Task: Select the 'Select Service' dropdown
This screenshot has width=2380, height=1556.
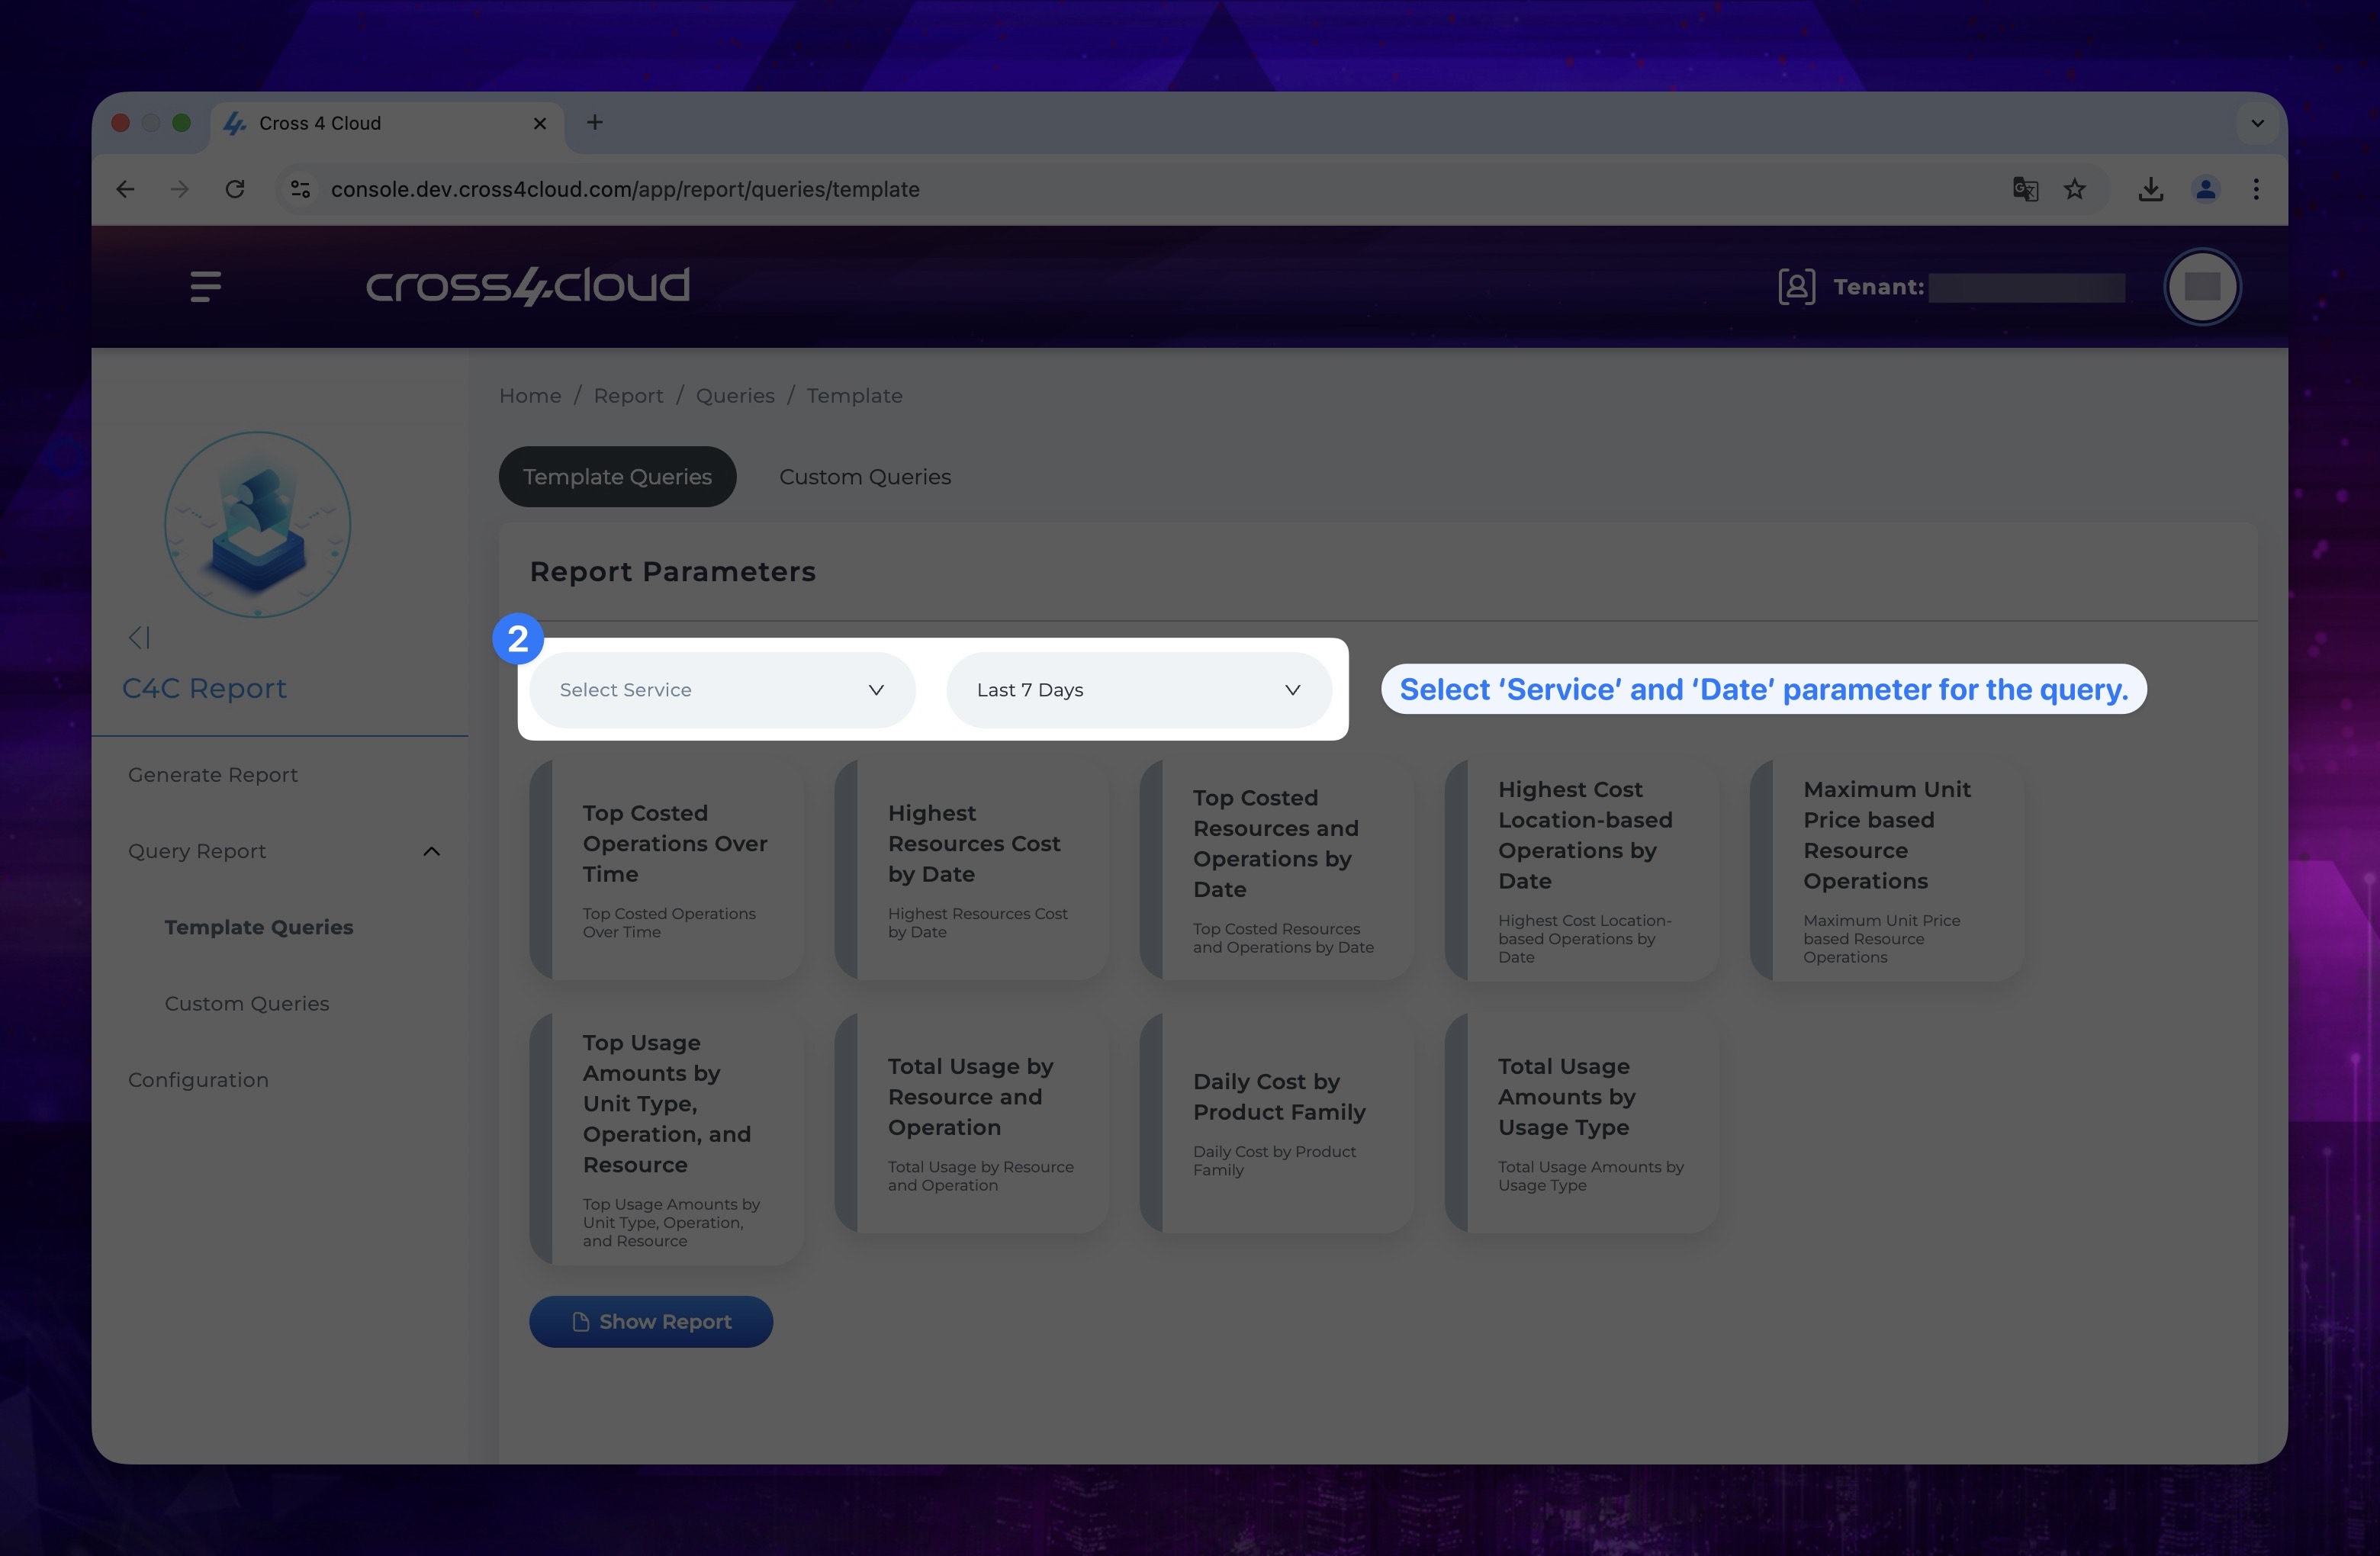Action: tap(719, 688)
